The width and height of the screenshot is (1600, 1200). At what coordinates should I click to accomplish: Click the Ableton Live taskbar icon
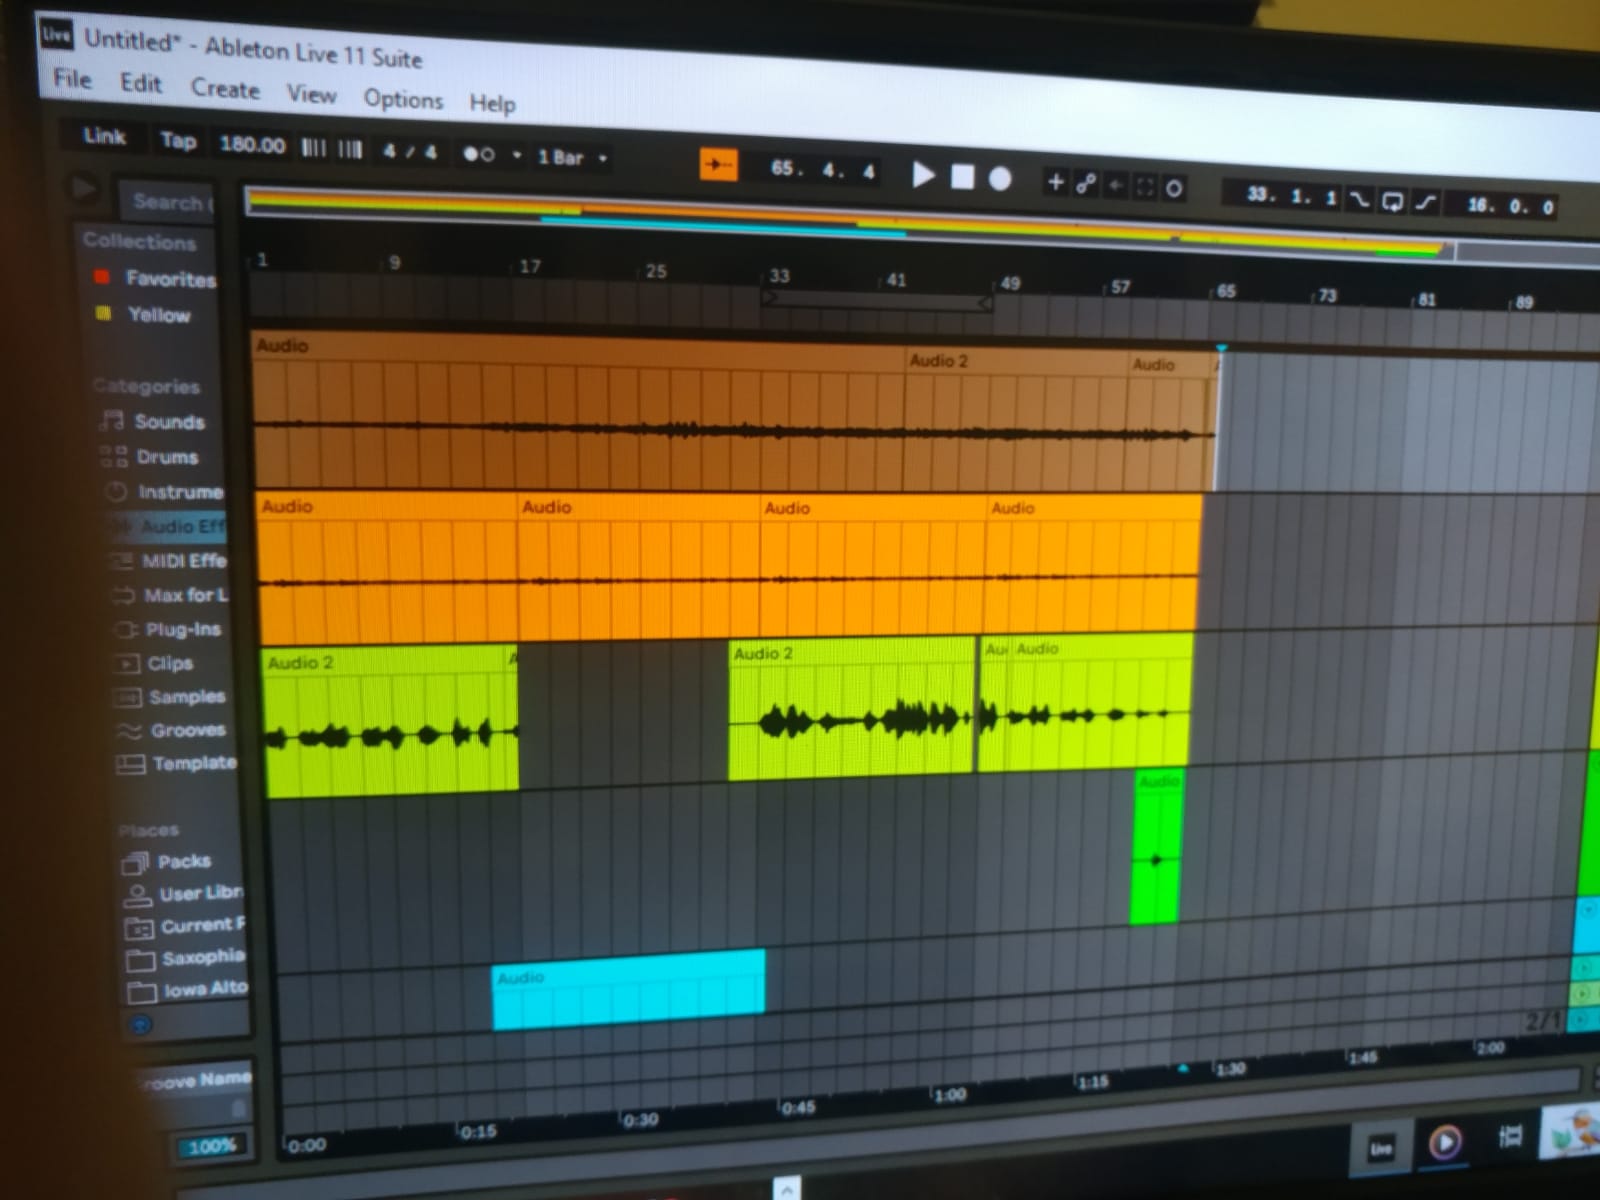1380,1147
